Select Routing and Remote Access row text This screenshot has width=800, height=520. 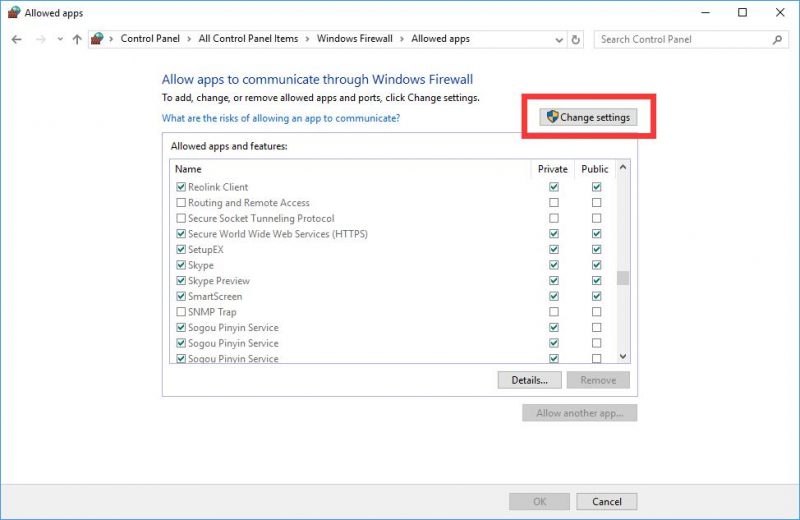point(248,203)
